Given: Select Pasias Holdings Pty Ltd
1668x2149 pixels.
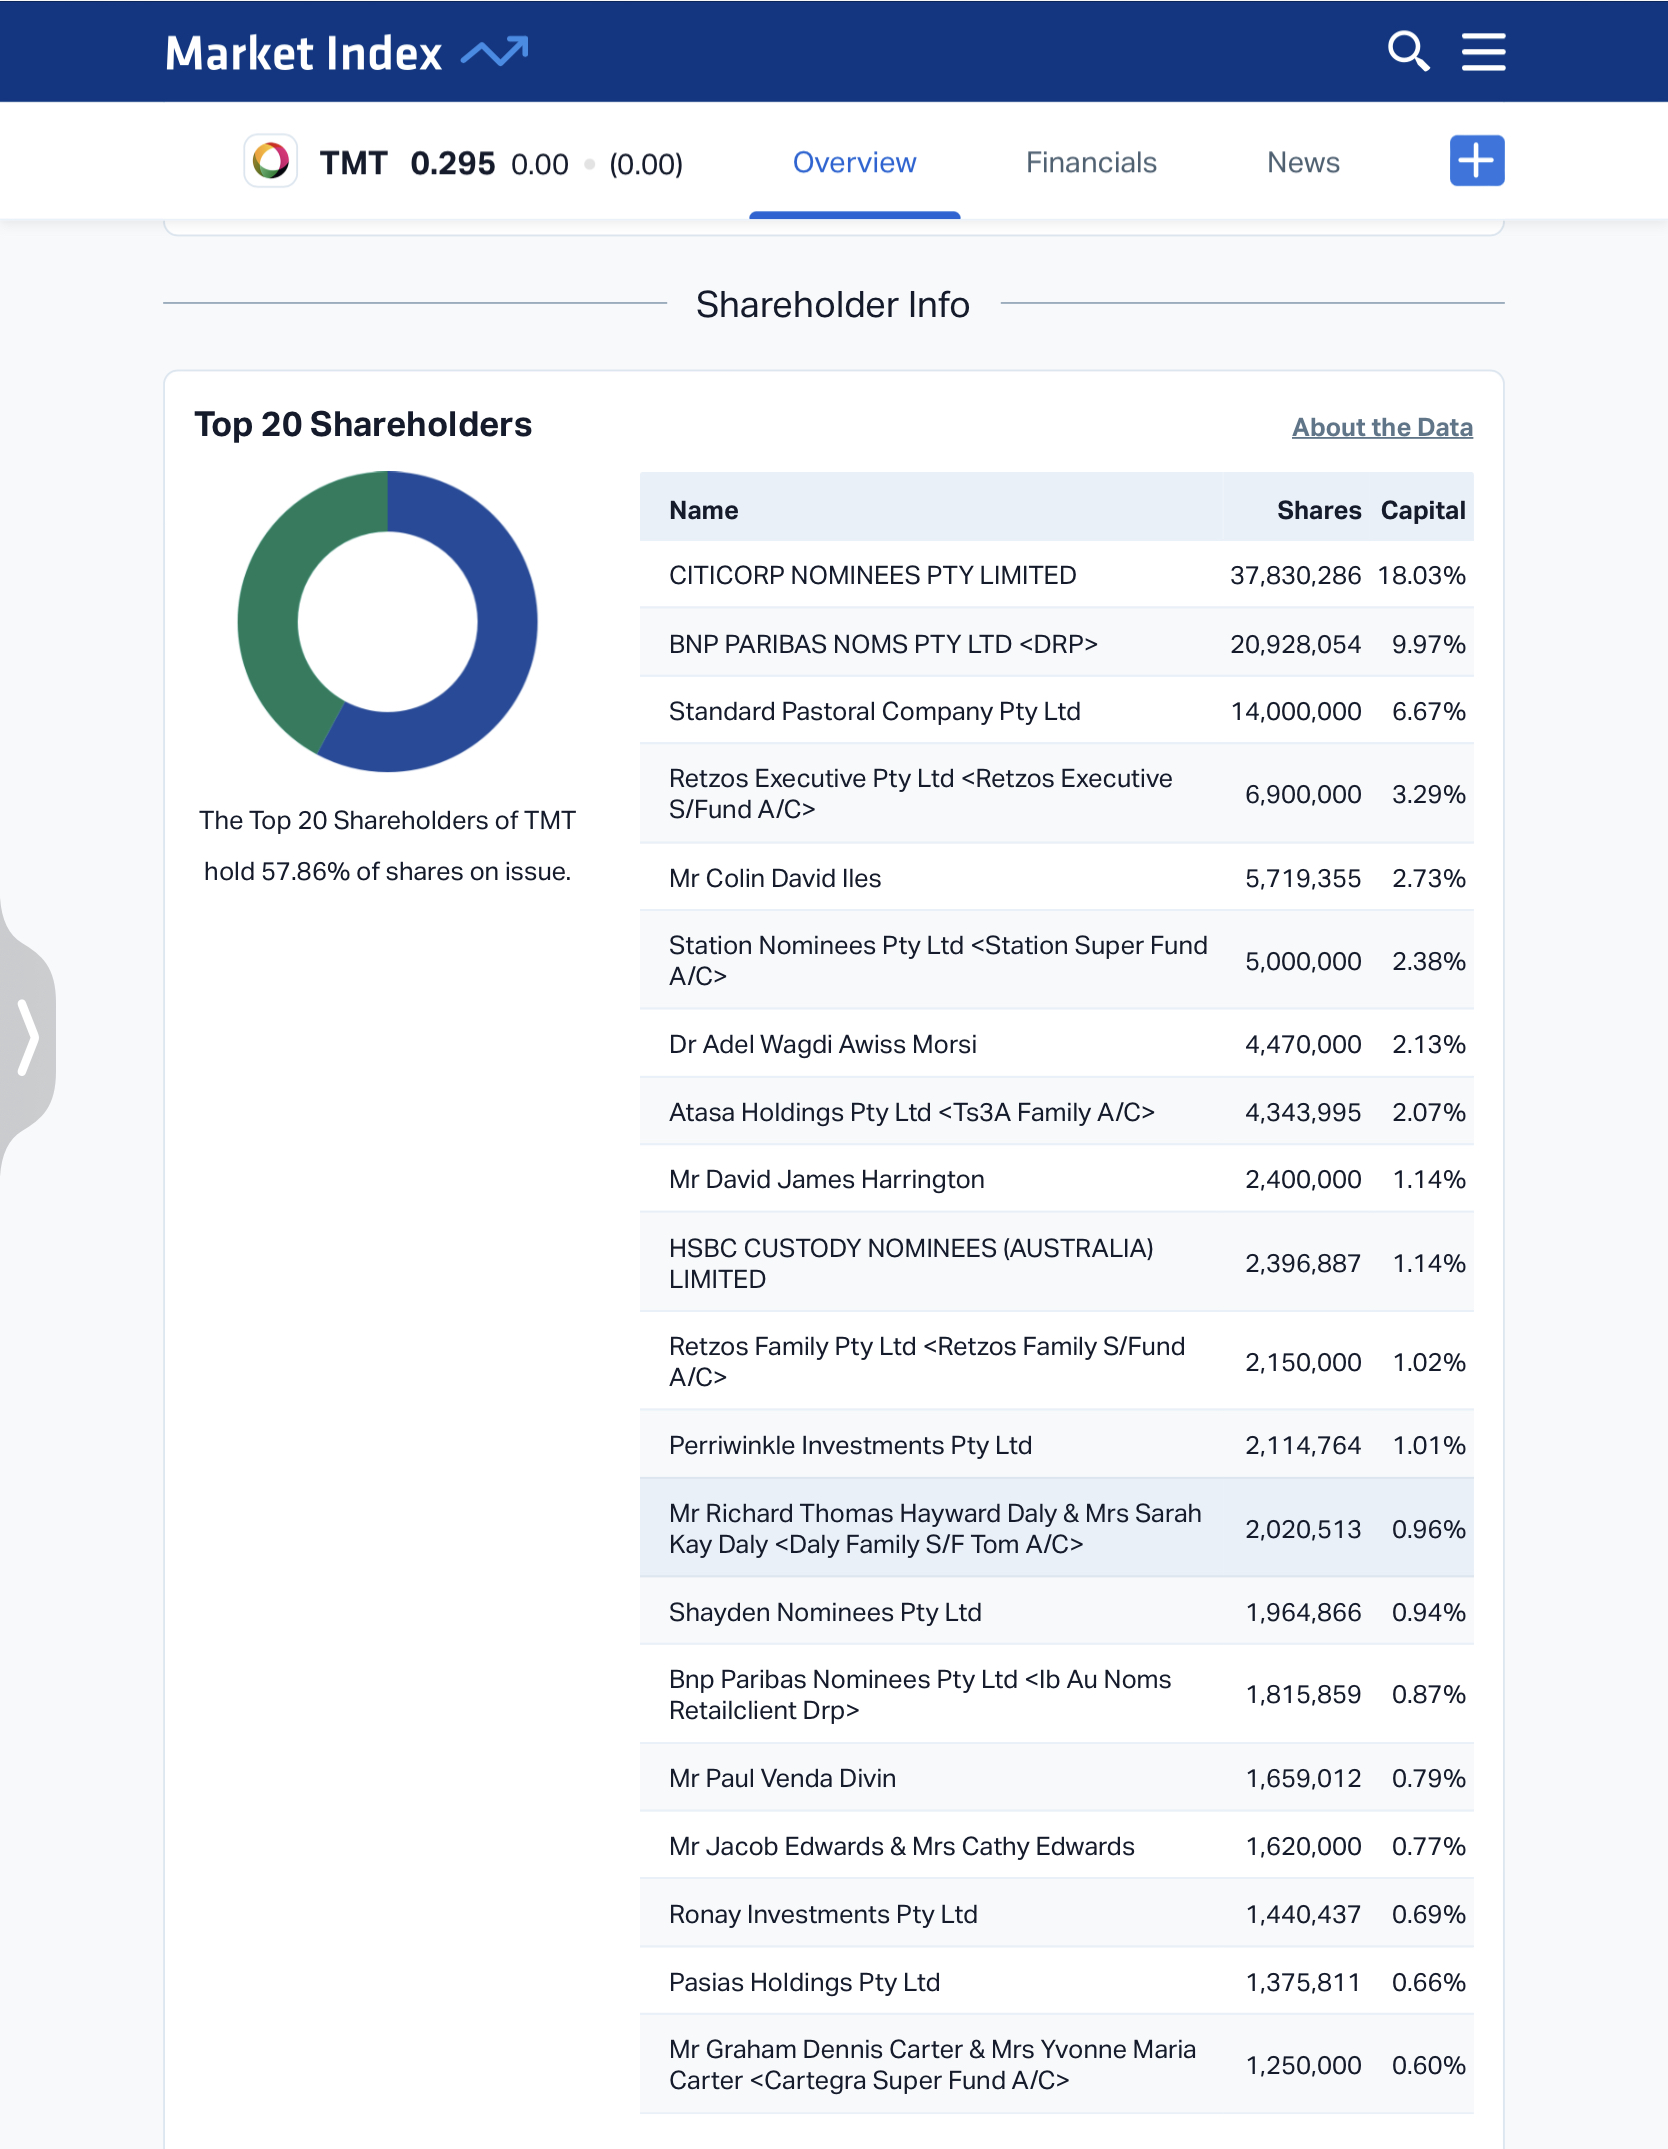Looking at the screenshot, I should click(805, 1983).
